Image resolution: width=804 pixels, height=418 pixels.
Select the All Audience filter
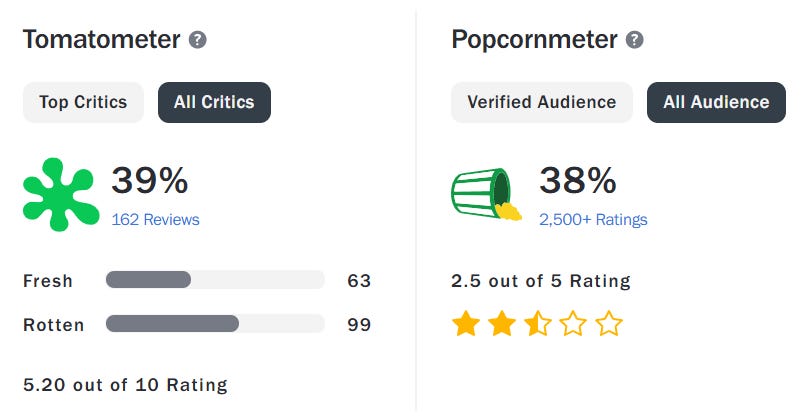point(716,102)
